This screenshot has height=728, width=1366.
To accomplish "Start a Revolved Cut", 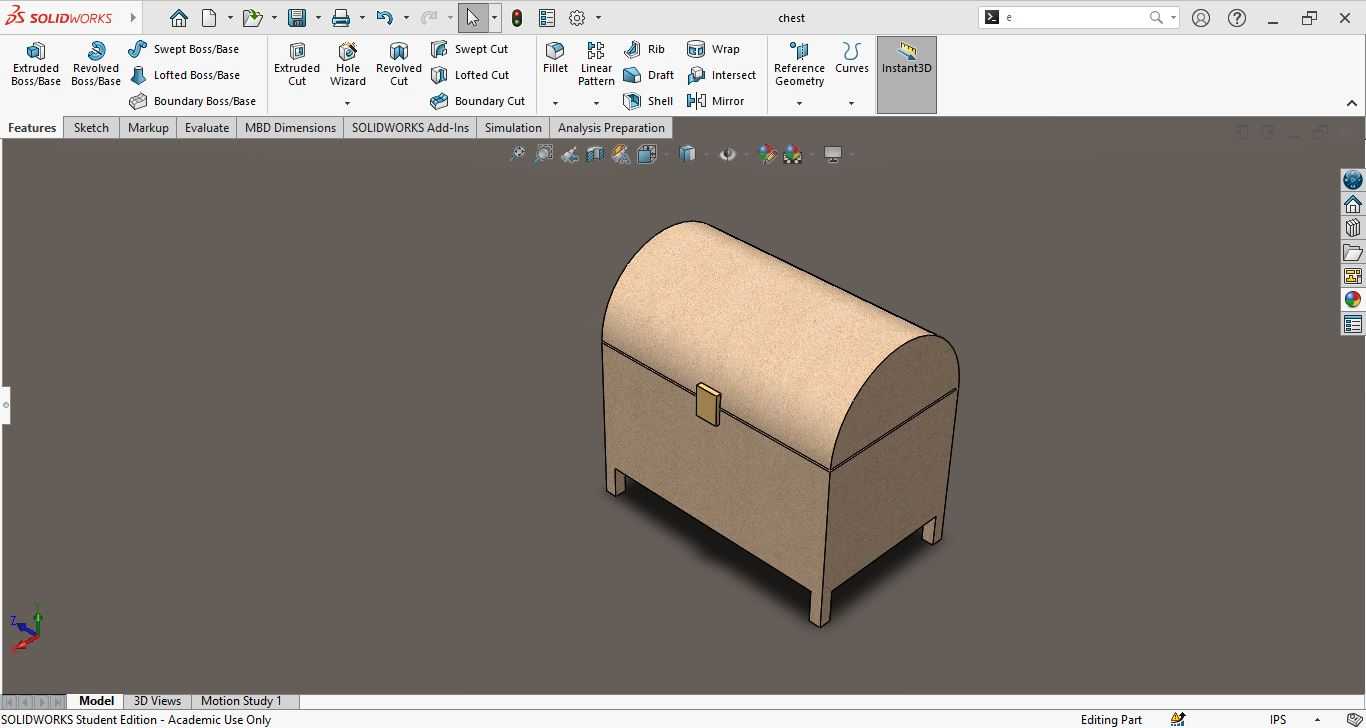I will point(399,64).
